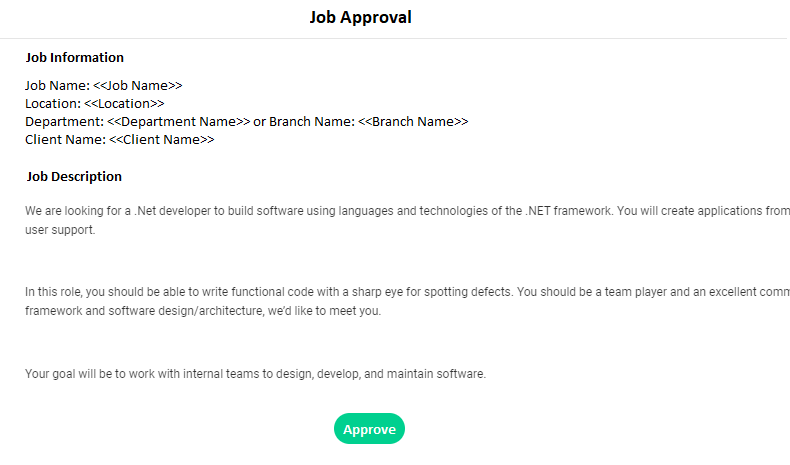Click the Job Description section heading
The height and width of the screenshot is (465, 790).
(x=74, y=176)
